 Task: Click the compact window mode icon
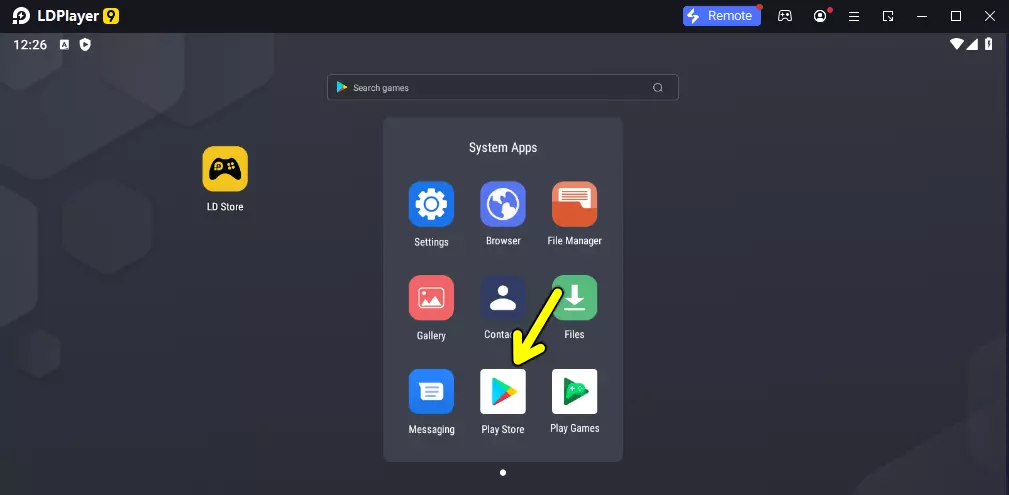click(888, 17)
